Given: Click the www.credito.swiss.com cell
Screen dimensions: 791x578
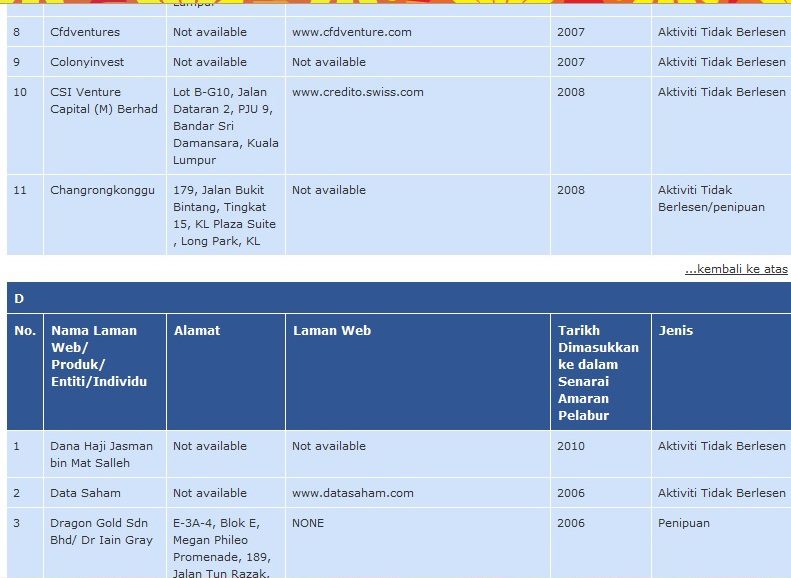Looking at the screenshot, I should tap(418, 126).
